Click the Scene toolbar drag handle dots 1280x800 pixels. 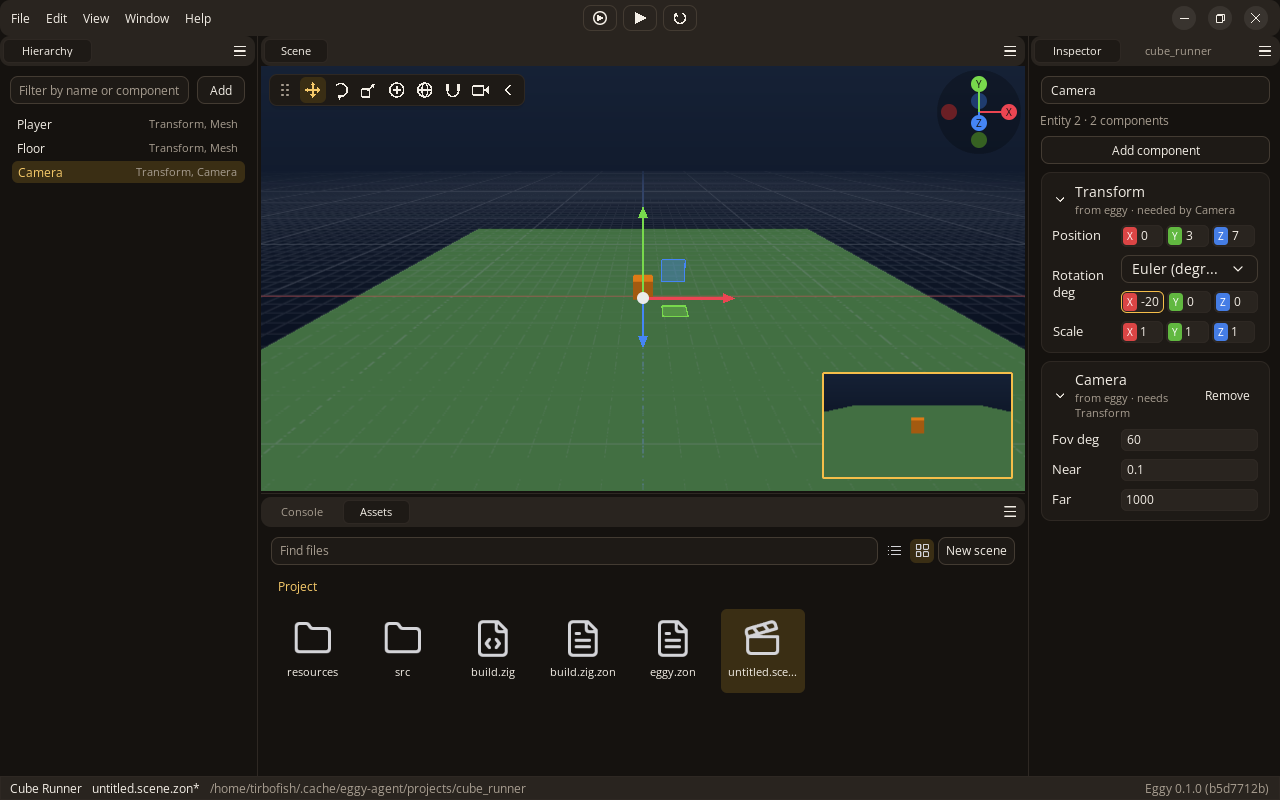(285, 90)
